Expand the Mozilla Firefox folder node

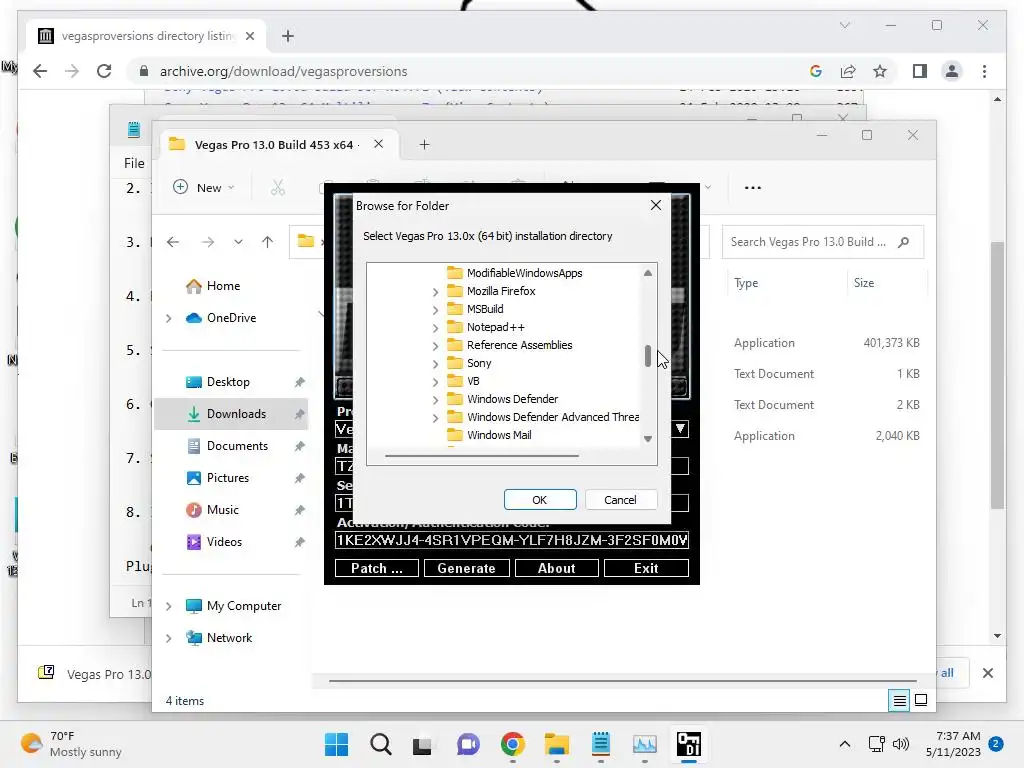[436, 291]
